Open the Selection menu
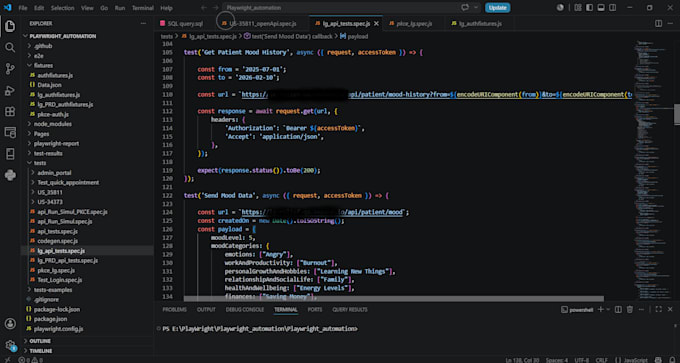This screenshot has width=680, height=363. tap(62, 8)
